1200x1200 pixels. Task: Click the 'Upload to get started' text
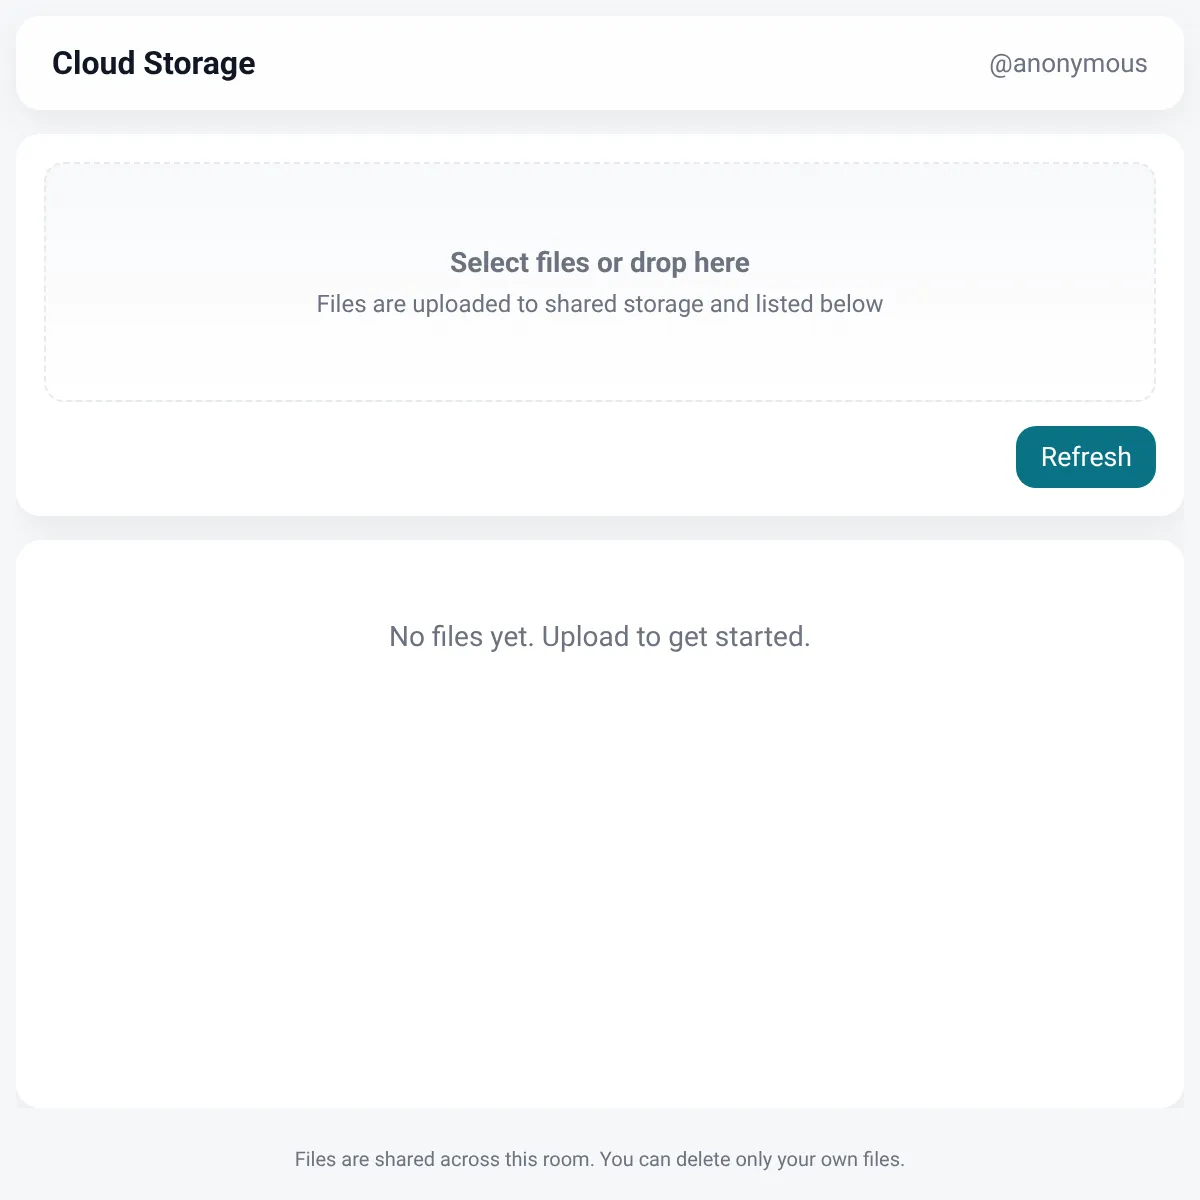tap(676, 636)
